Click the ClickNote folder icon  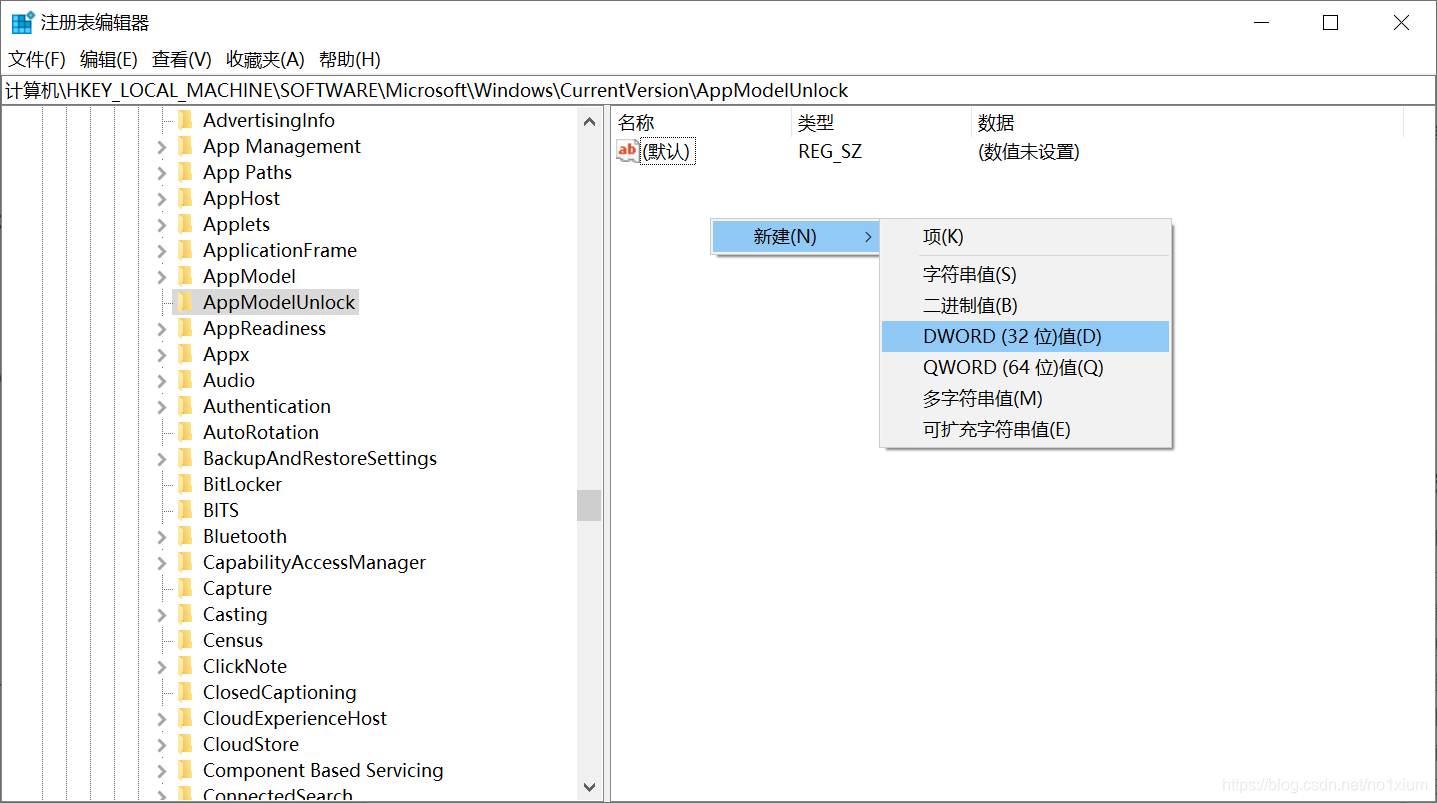[x=185, y=666]
